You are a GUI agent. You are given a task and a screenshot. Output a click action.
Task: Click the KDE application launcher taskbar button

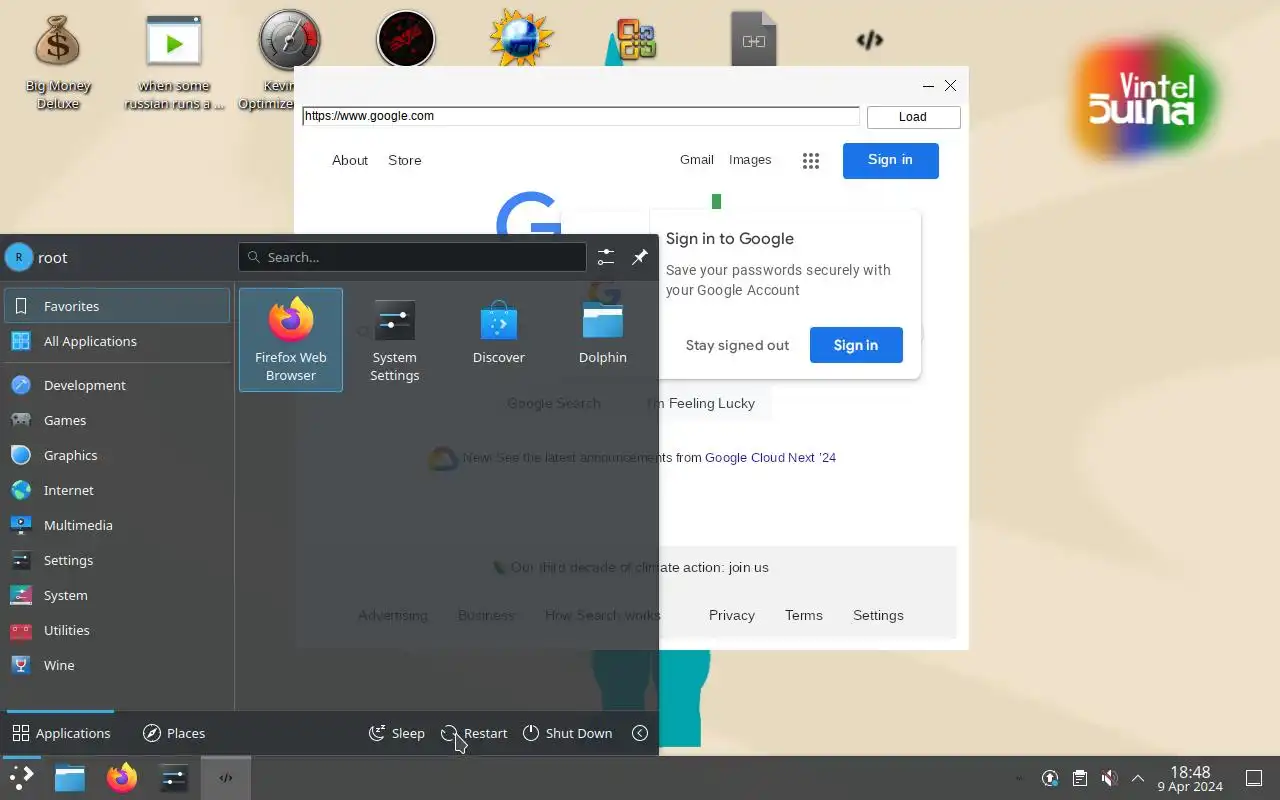coord(22,778)
